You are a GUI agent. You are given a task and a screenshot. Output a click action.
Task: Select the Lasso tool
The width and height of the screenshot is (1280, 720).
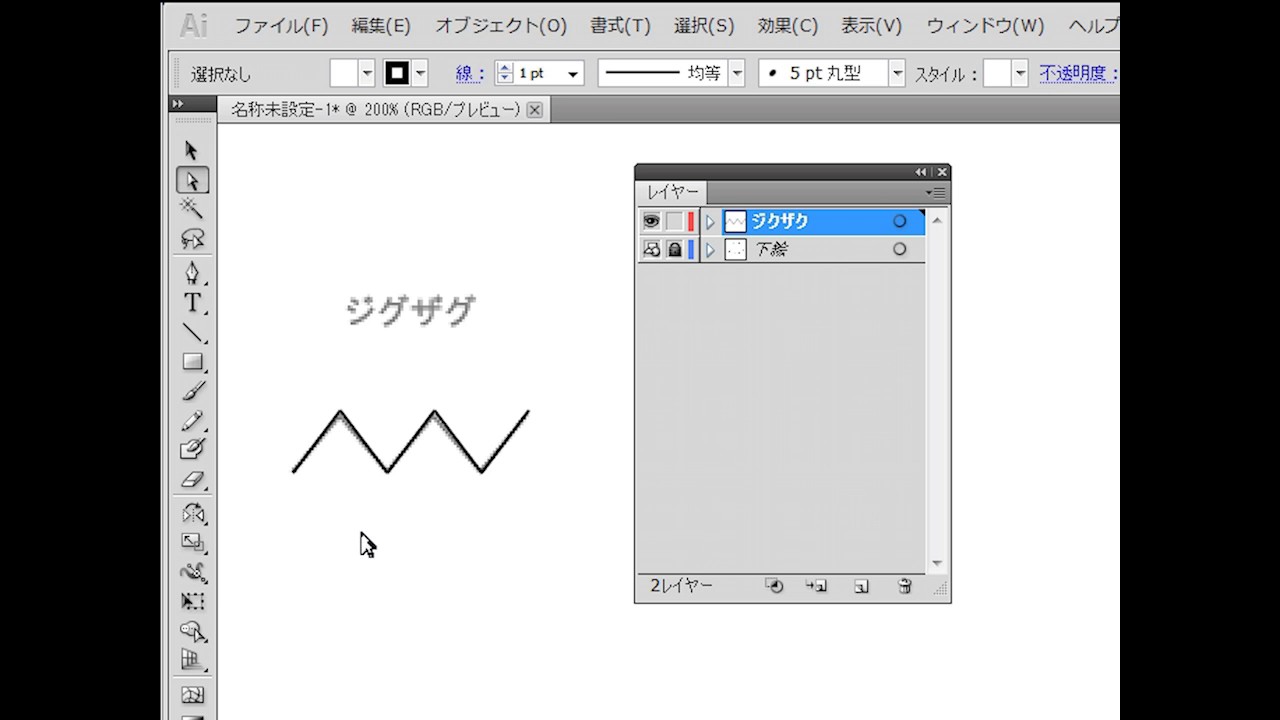(192, 239)
